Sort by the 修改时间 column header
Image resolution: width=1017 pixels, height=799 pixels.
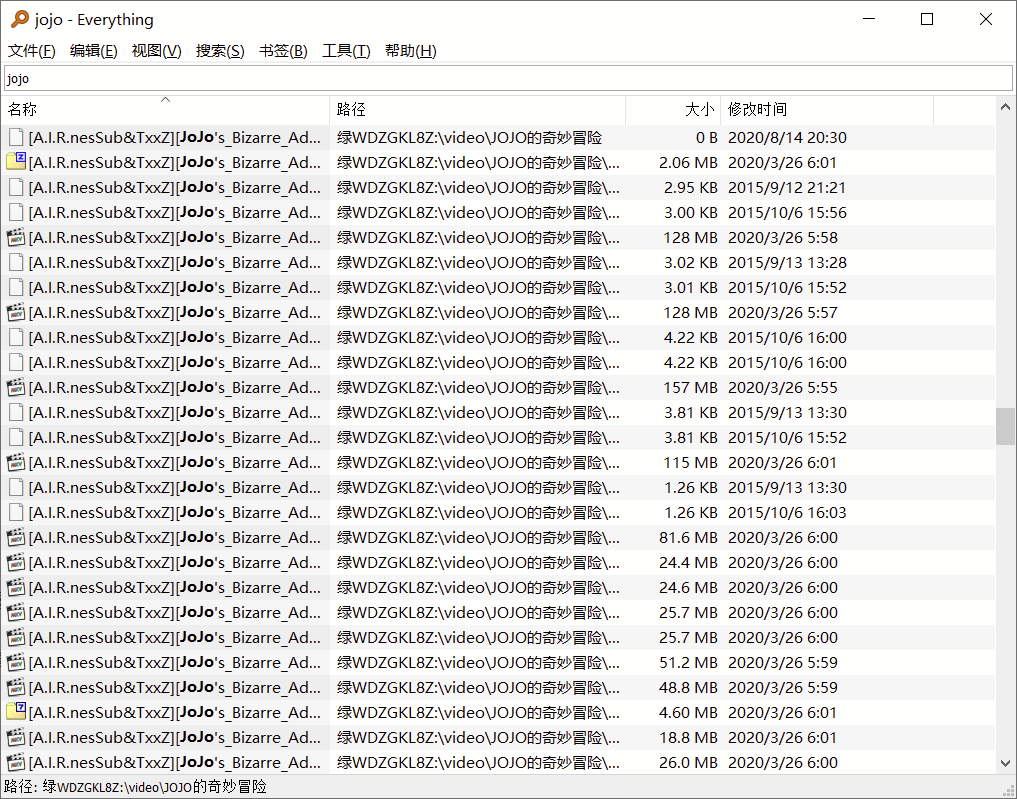(827, 110)
